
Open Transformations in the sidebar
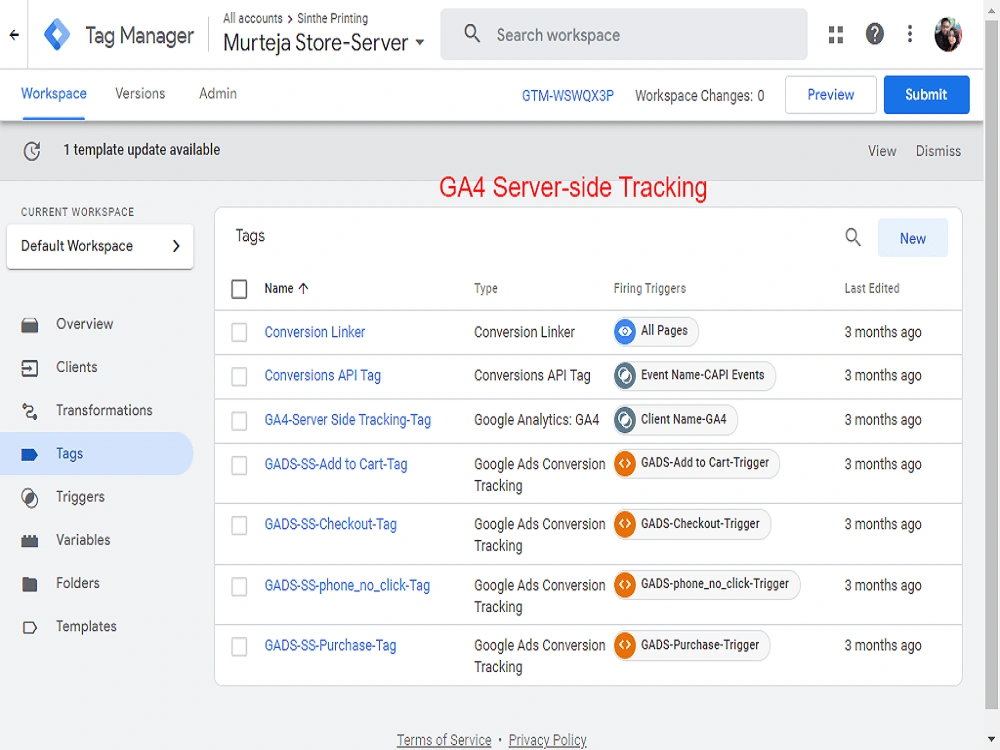click(x=104, y=411)
